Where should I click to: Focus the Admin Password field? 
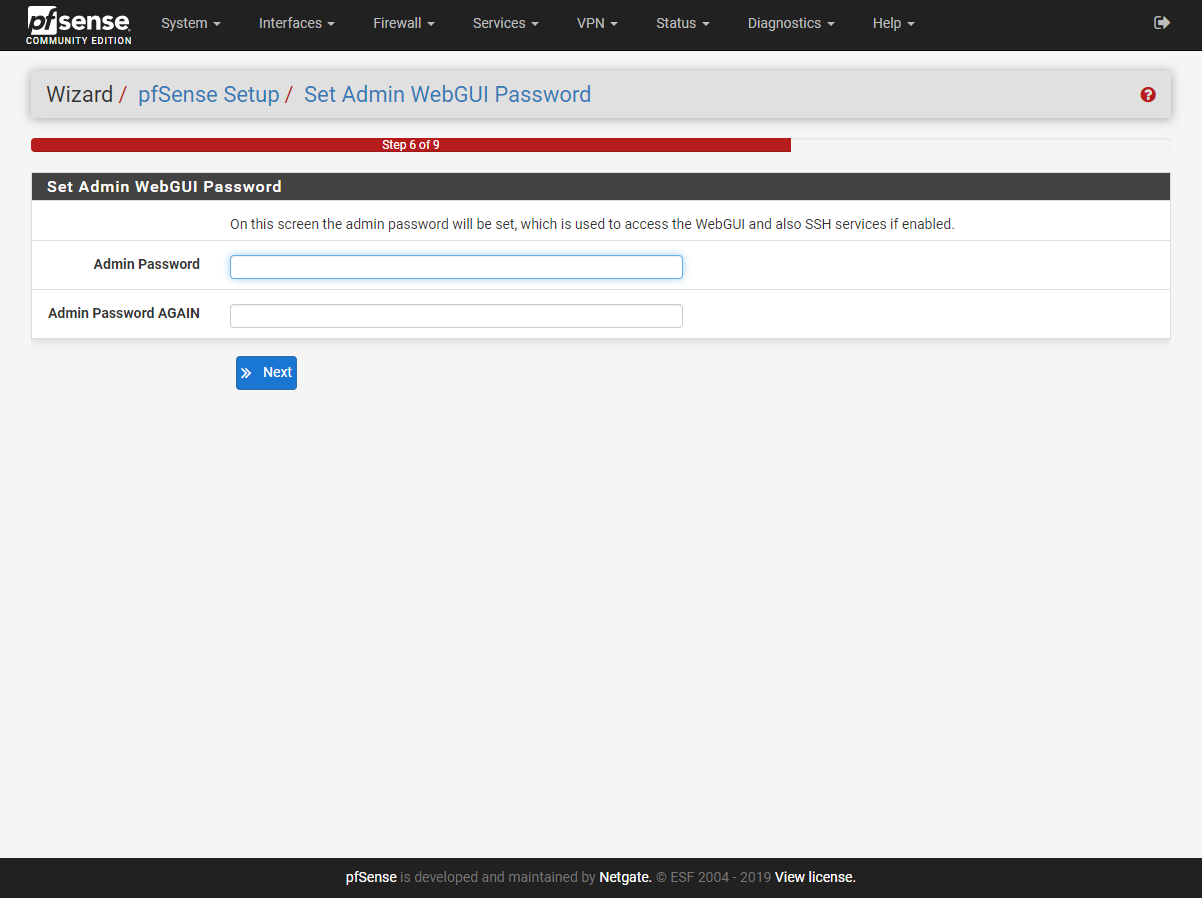[x=456, y=267]
